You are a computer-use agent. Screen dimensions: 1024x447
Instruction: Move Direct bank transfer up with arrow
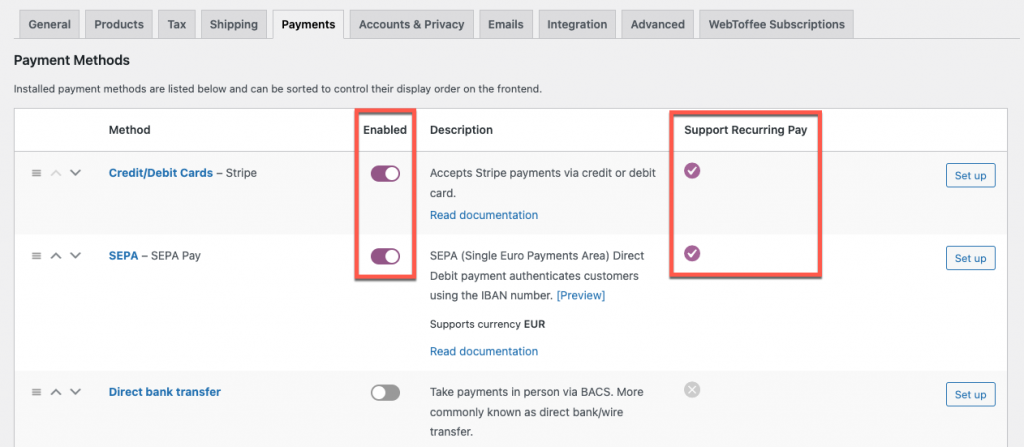click(56, 392)
